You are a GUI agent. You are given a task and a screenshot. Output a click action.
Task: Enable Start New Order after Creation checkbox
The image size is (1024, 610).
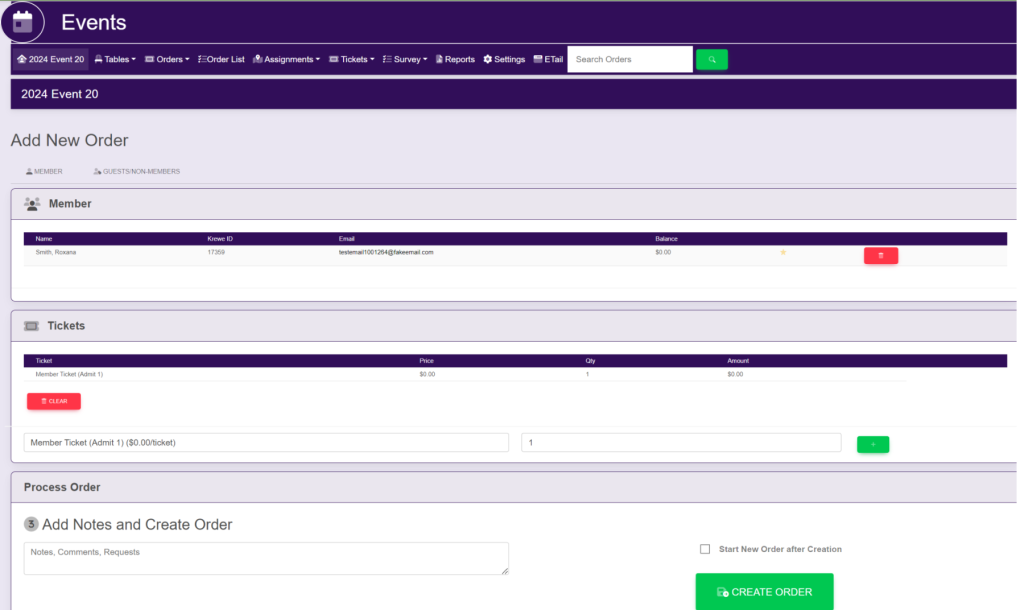pyautogui.click(x=705, y=549)
